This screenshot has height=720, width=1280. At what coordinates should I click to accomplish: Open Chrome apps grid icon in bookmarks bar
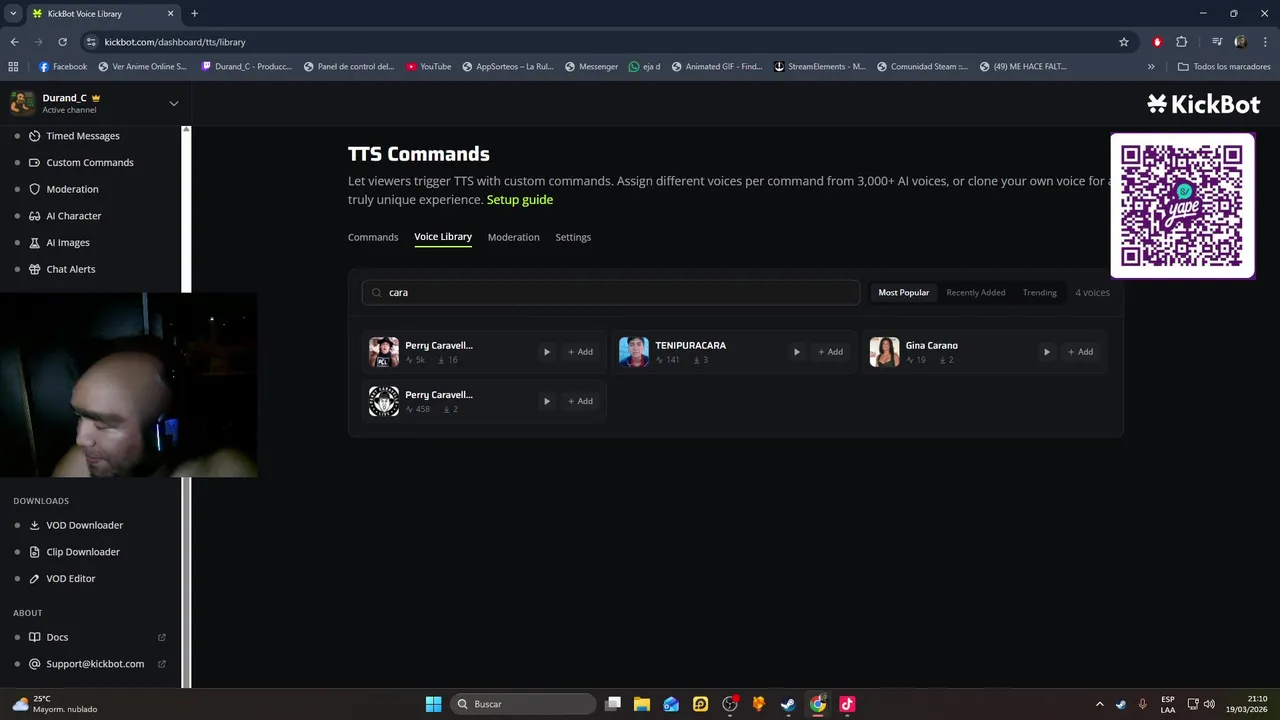tap(13, 67)
